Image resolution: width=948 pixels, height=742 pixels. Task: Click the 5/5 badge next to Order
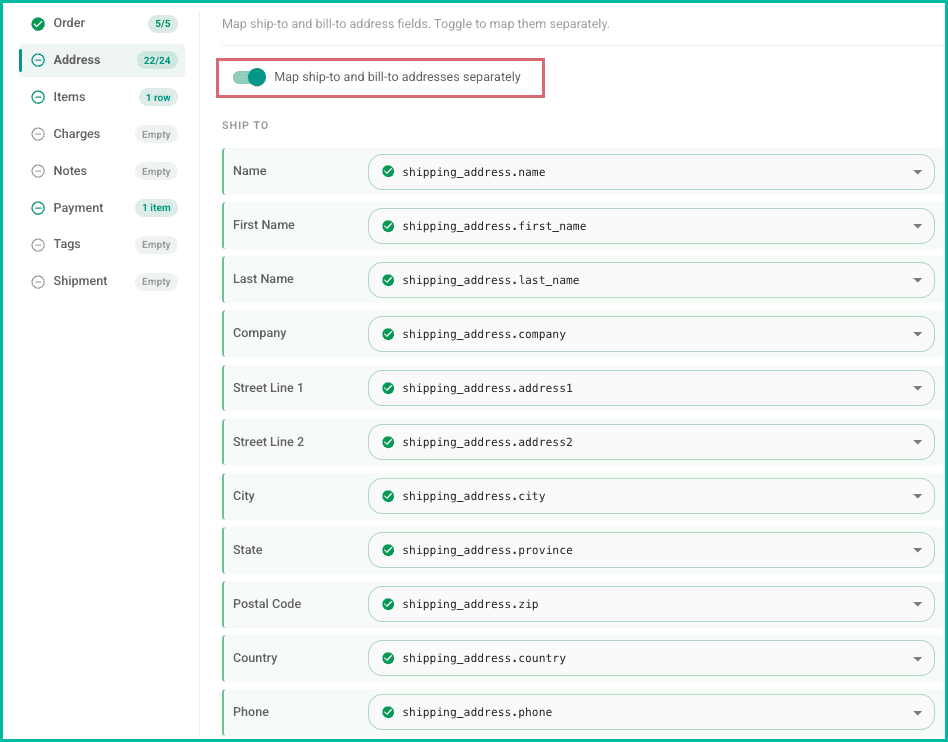click(163, 24)
